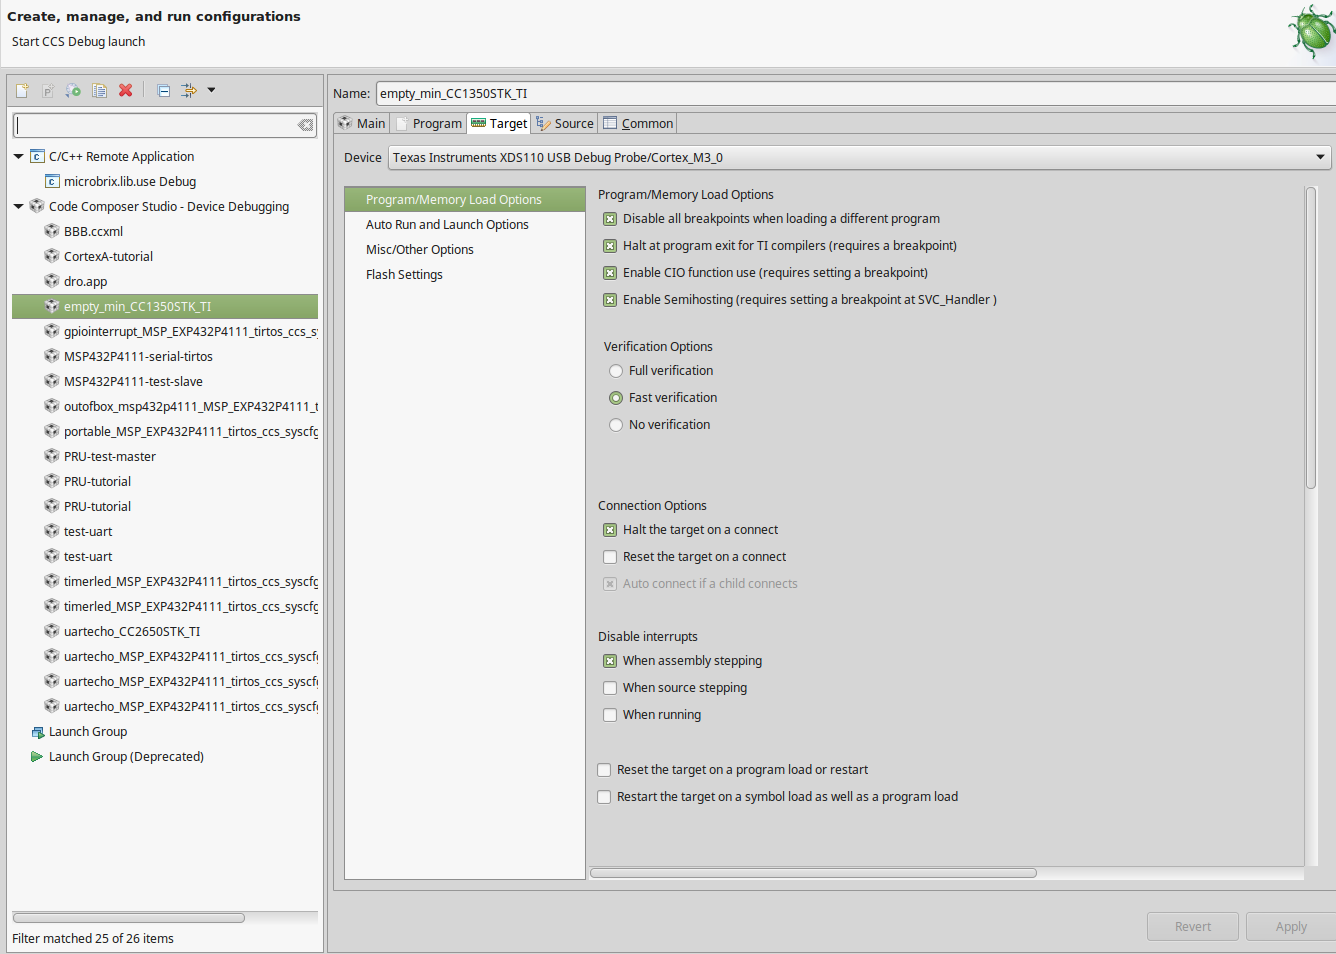The image size is (1336, 954).
Task: Switch to the Source tab
Action: point(565,123)
